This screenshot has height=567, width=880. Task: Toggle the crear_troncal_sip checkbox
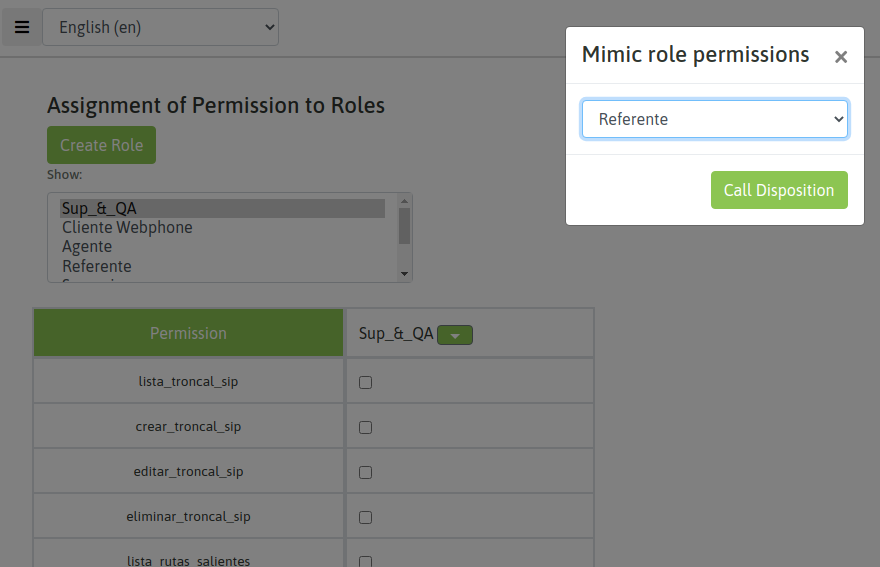point(365,427)
